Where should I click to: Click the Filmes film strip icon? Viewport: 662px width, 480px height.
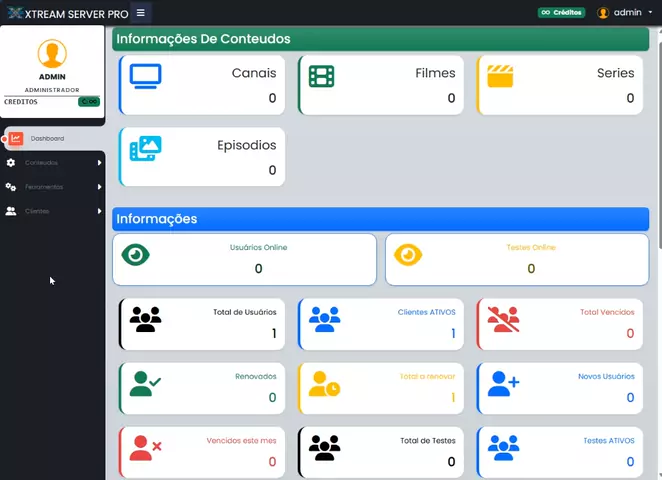pyautogui.click(x=321, y=76)
